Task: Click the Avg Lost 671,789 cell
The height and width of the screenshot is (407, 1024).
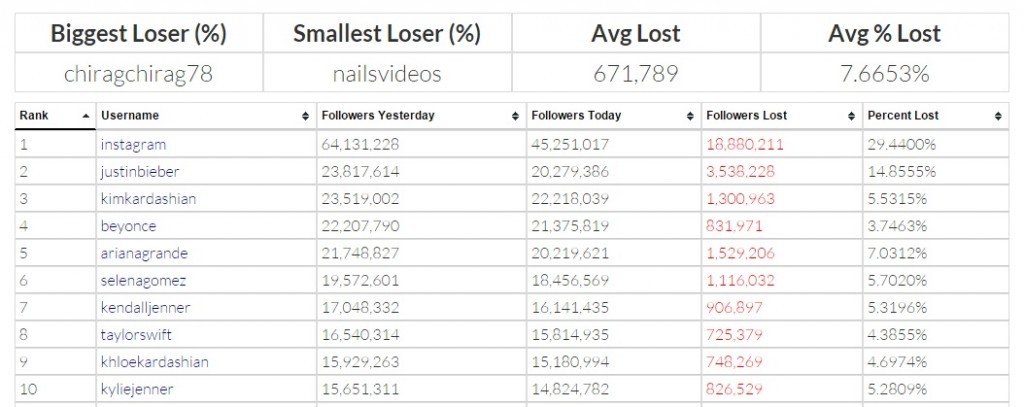Action: pyautogui.click(x=635, y=73)
